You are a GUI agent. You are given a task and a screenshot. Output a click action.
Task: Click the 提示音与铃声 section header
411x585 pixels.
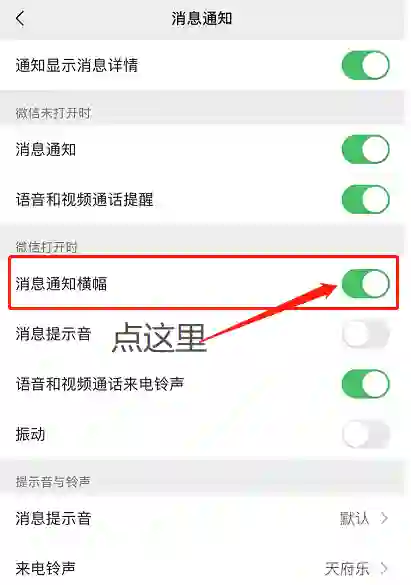(53, 482)
